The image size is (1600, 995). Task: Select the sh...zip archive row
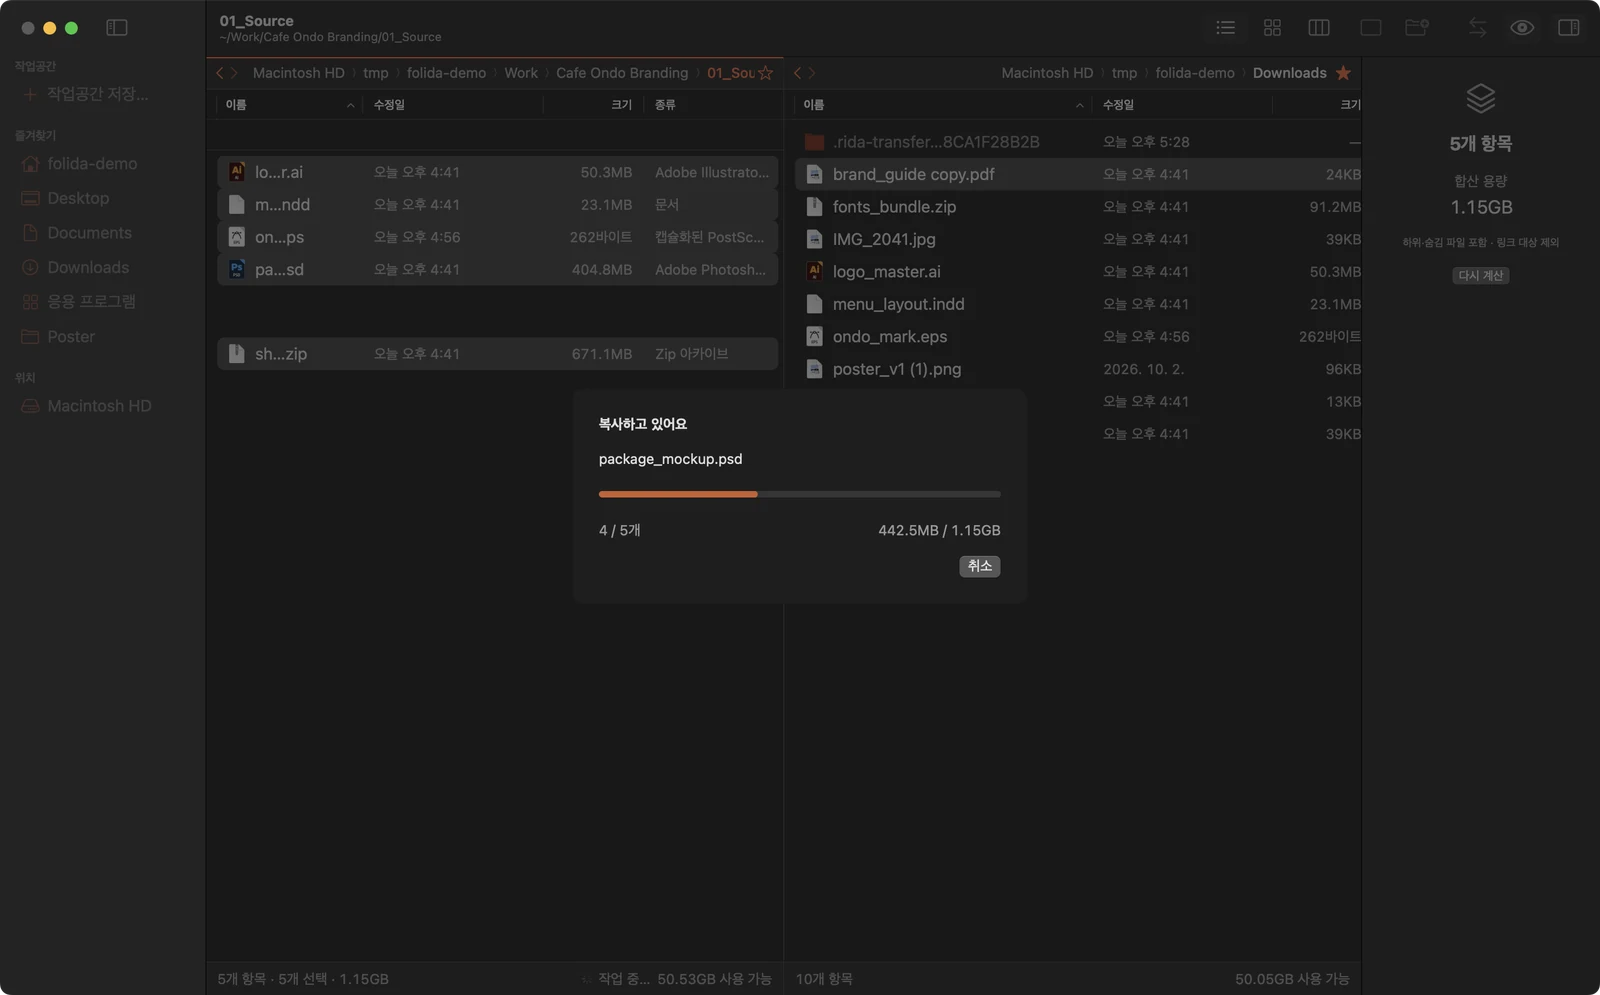(x=497, y=354)
